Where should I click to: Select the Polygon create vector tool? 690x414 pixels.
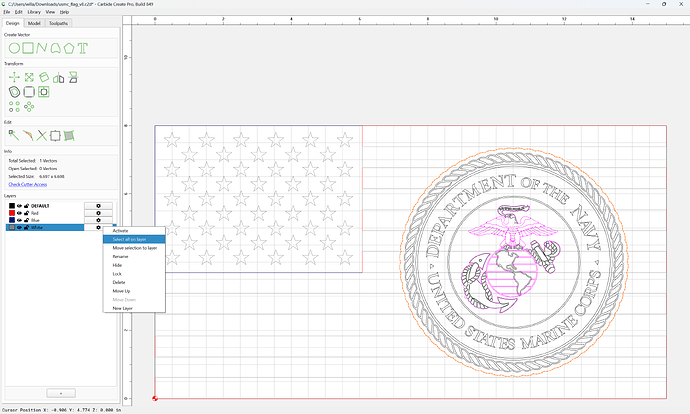point(69,48)
